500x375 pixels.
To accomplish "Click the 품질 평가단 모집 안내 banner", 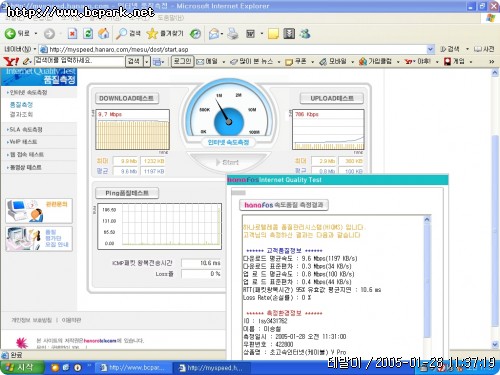I will coord(39,239).
